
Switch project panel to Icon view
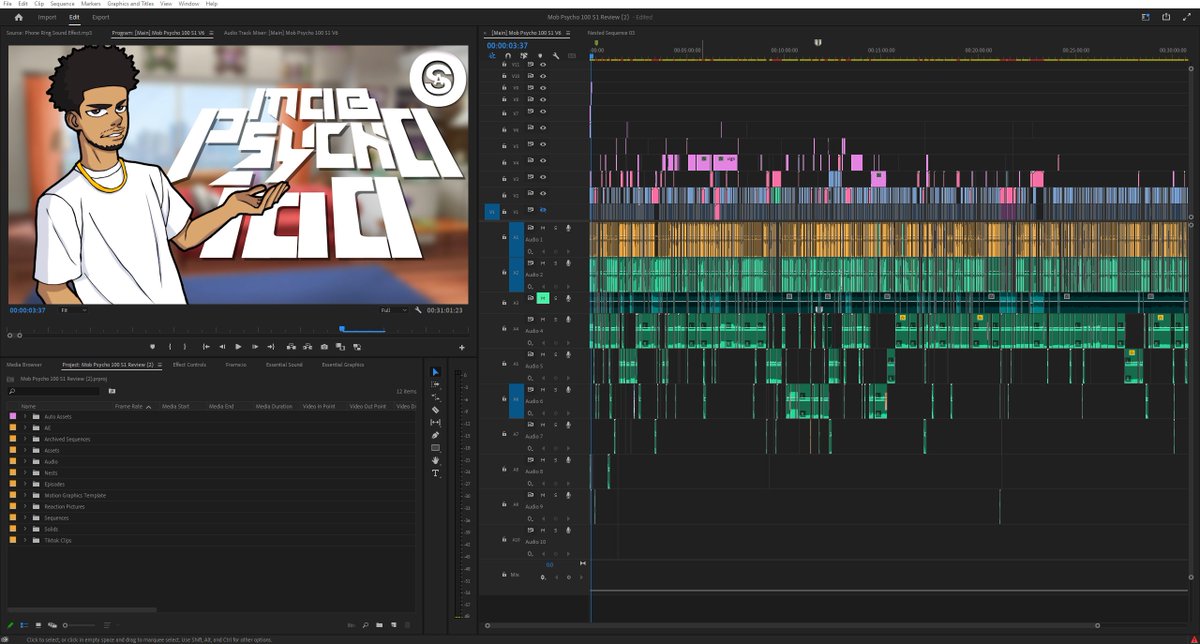point(37,625)
